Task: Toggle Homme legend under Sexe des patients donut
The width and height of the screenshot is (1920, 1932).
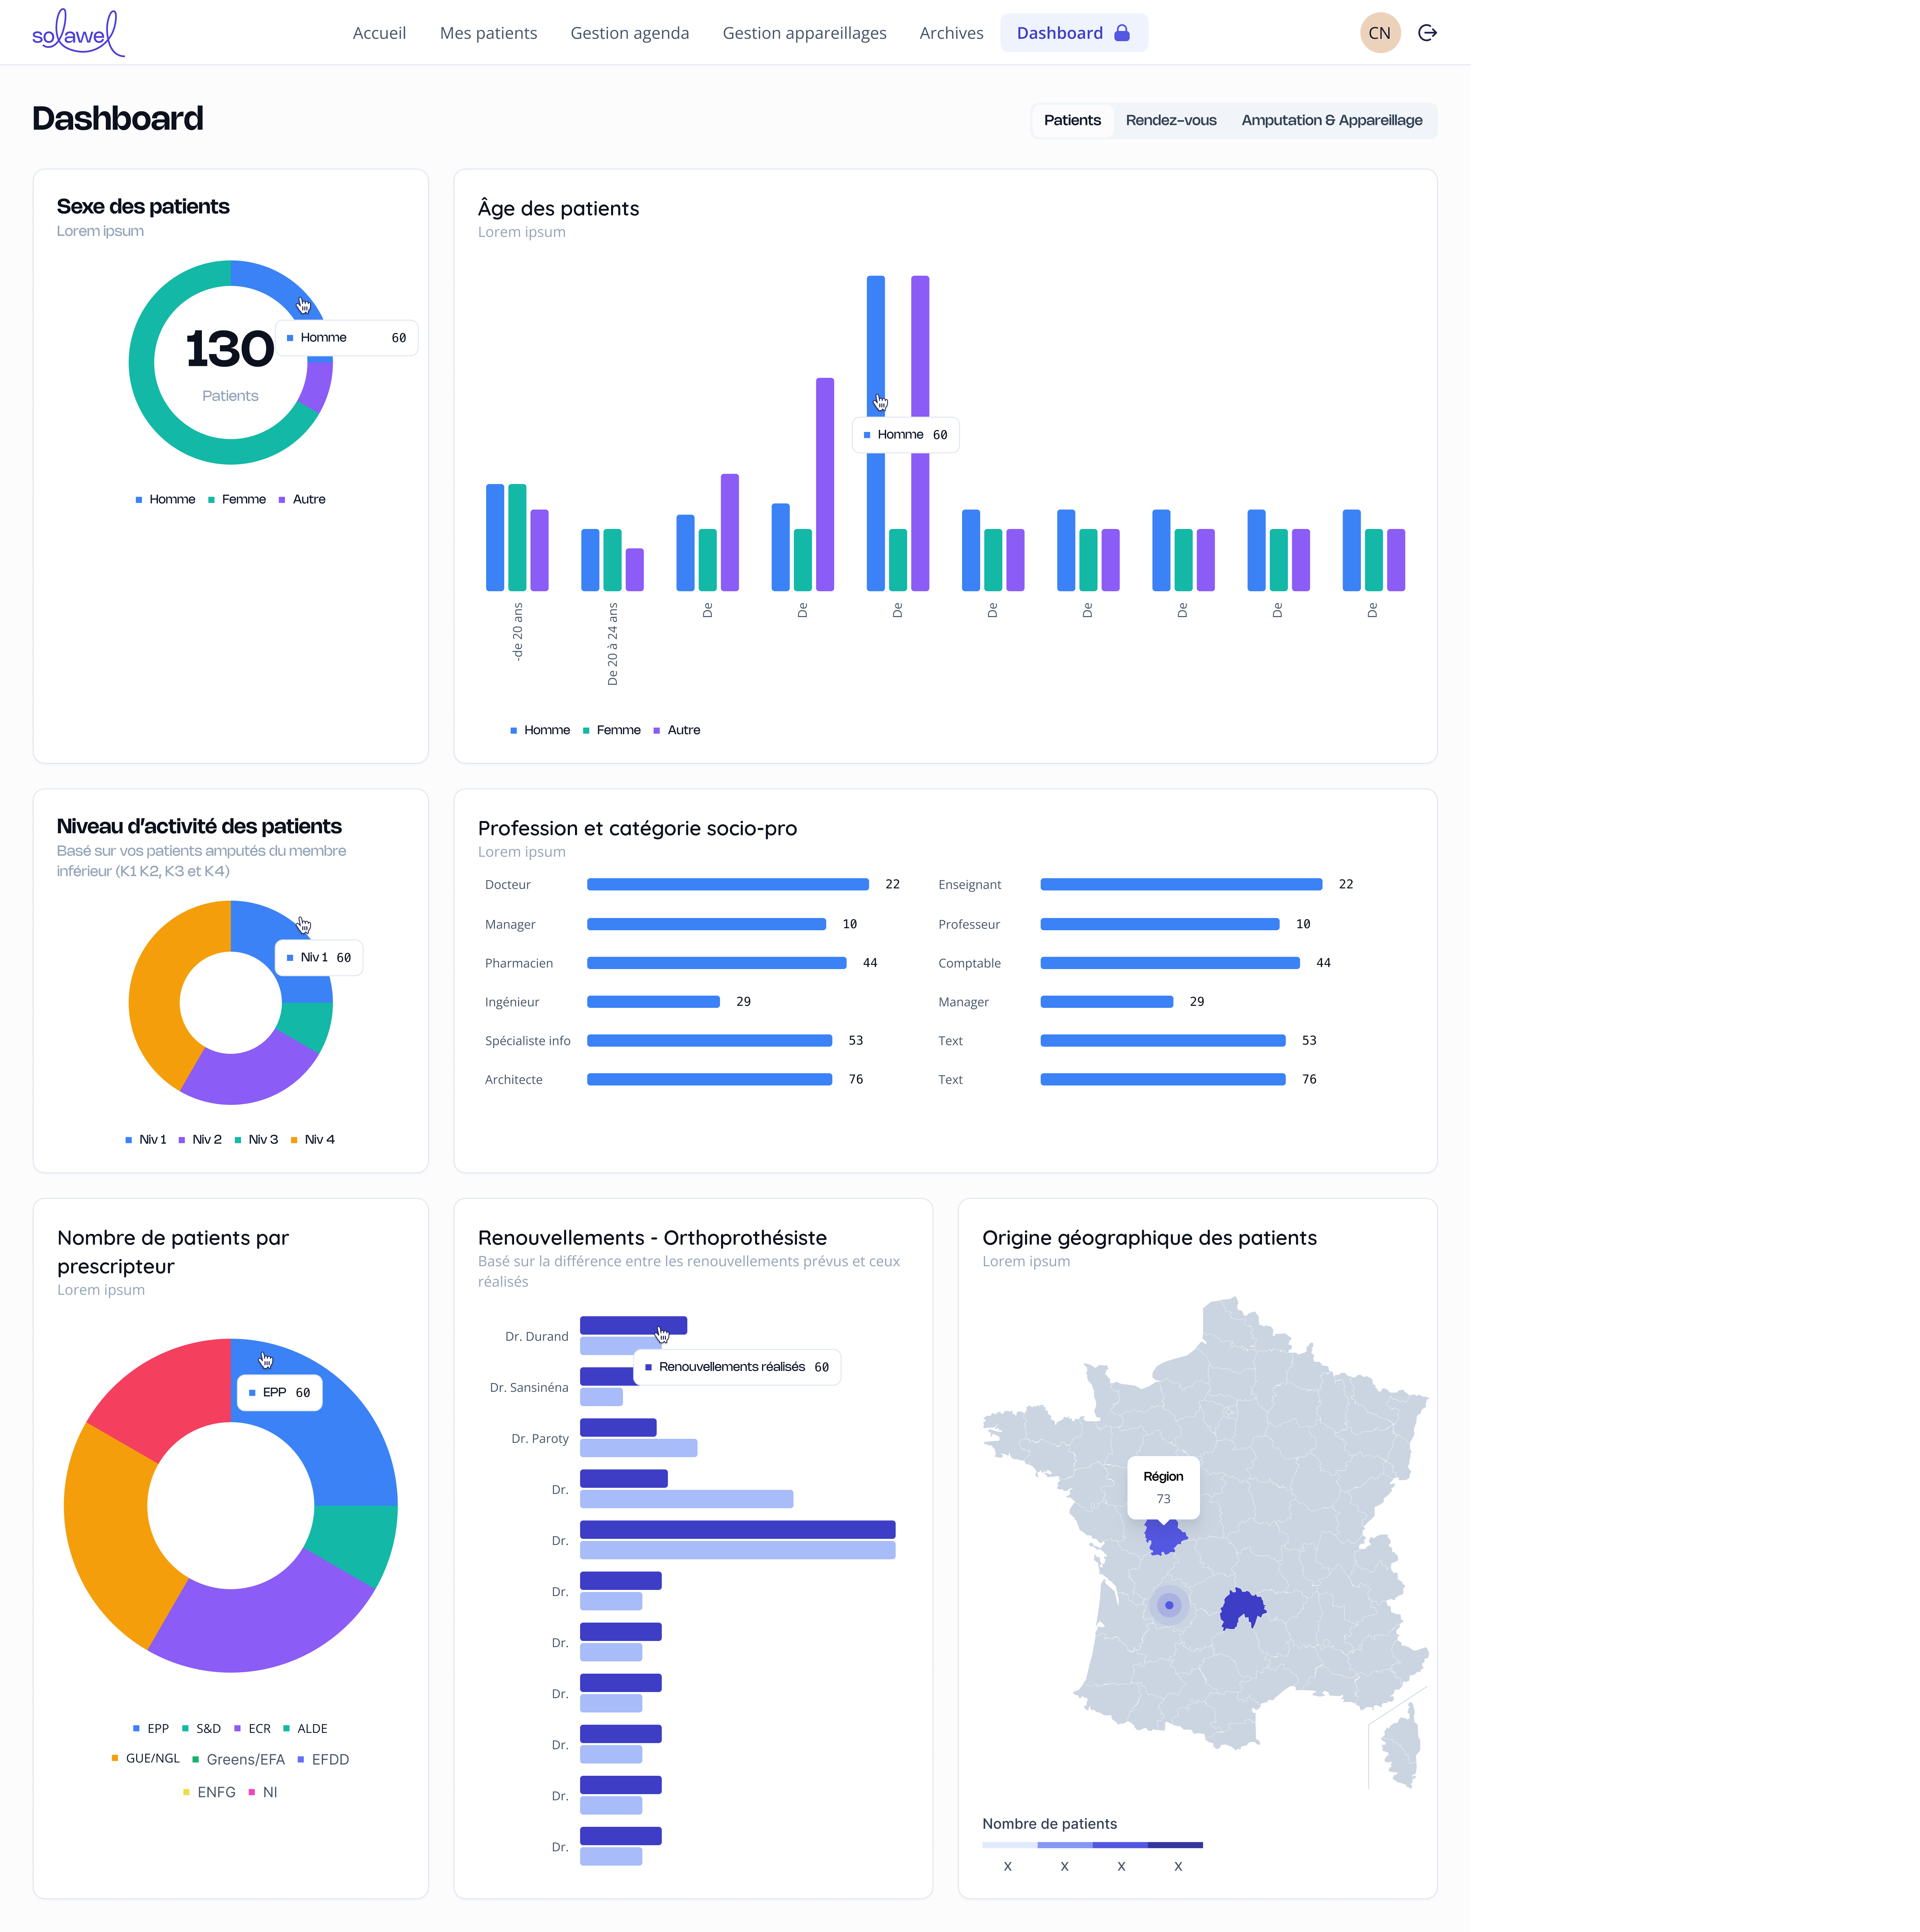Action: pos(166,499)
